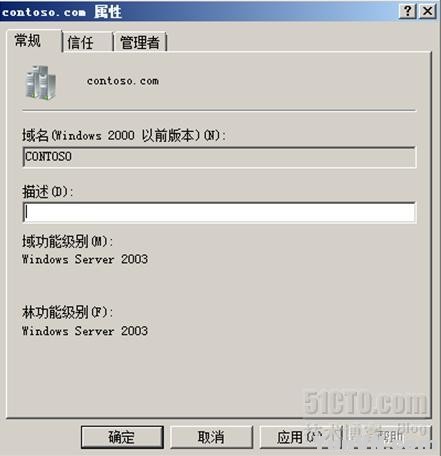This screenshot has height=456, width=441.
Task: Focus the 描述 text input field
Action: click(219, 212)
